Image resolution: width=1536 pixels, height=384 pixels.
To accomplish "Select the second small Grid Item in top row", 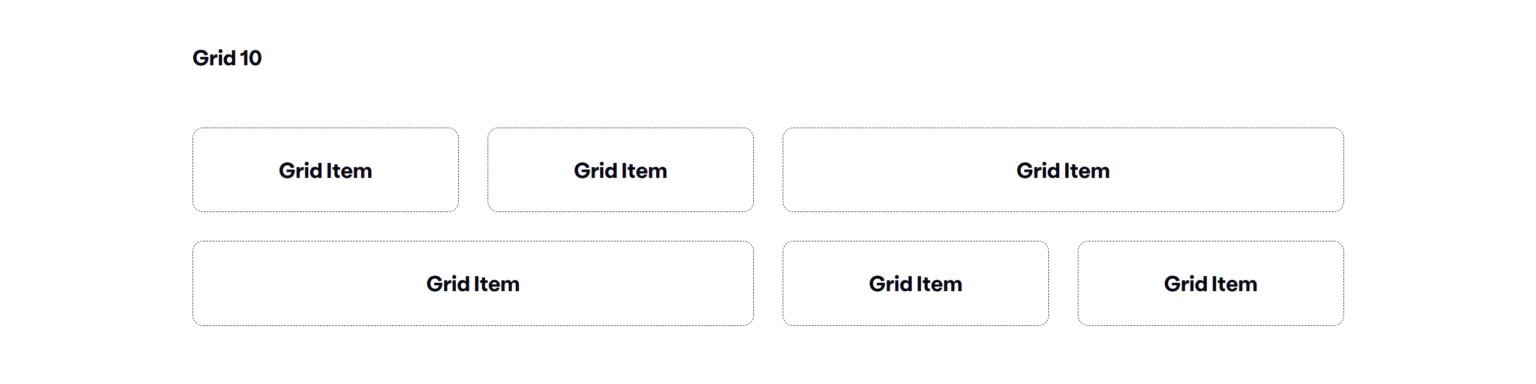I will tap(620, 170).
